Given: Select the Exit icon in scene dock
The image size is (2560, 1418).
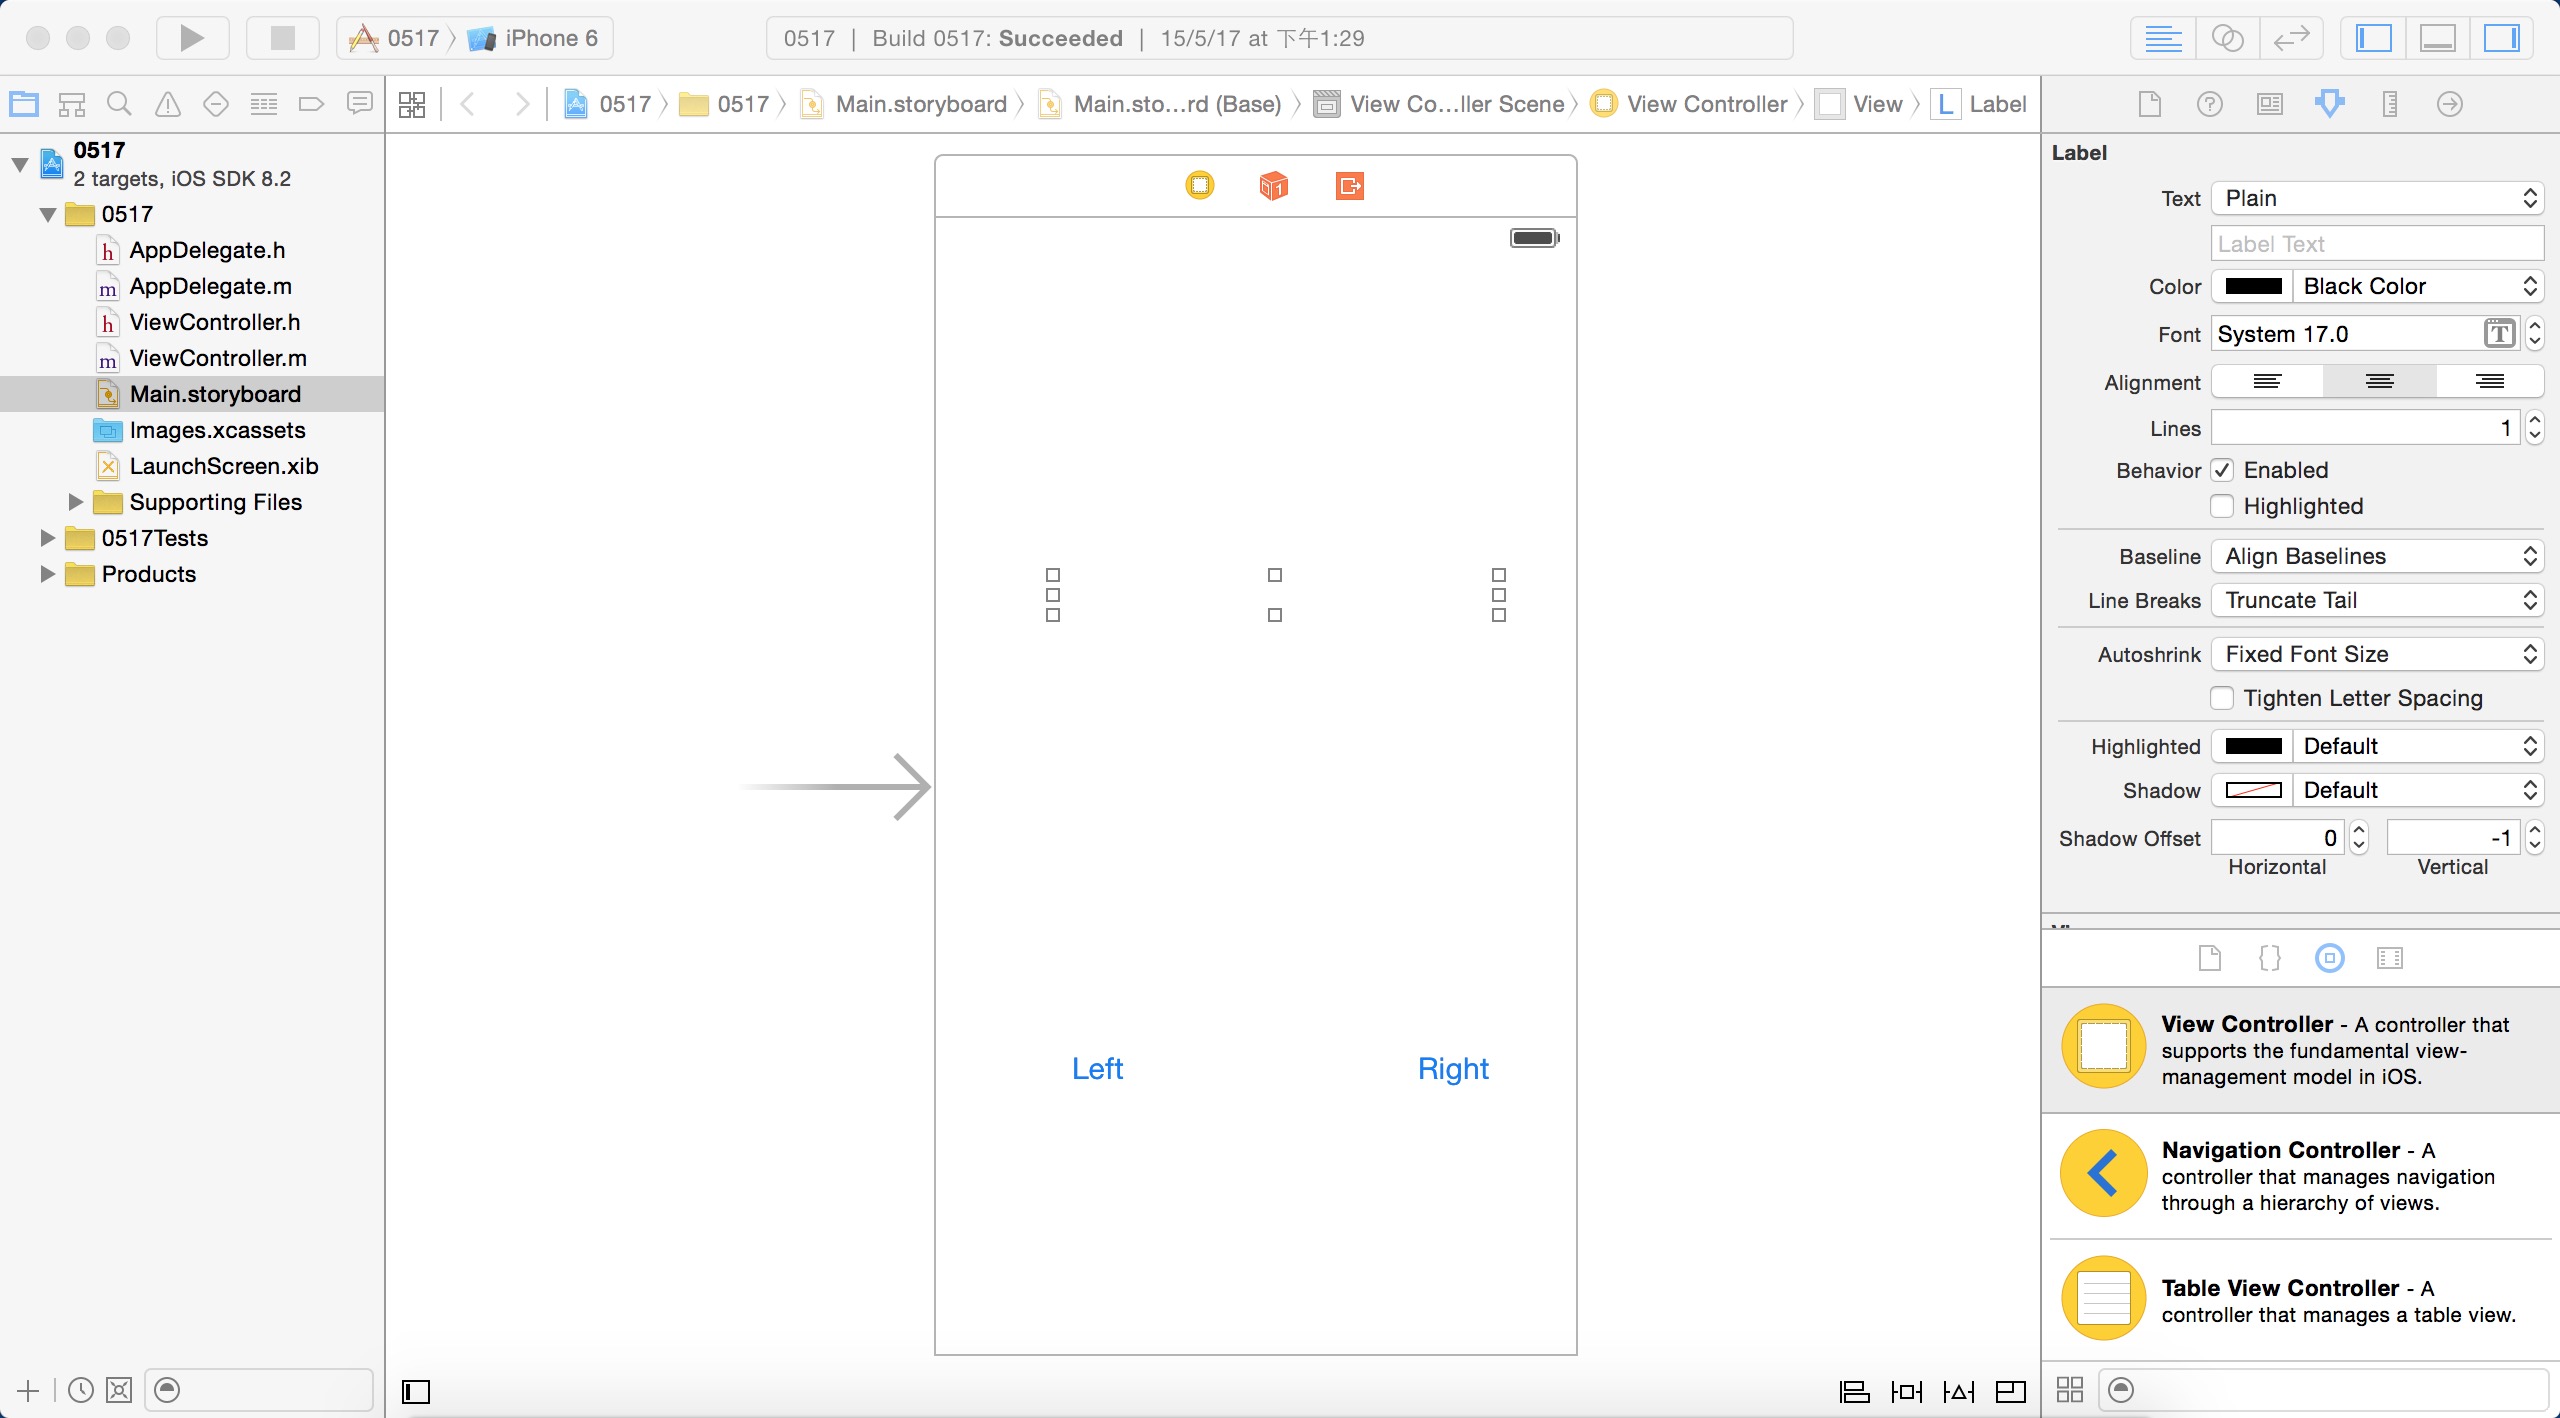Looking at the screenshot, I should click(1350, 185).
